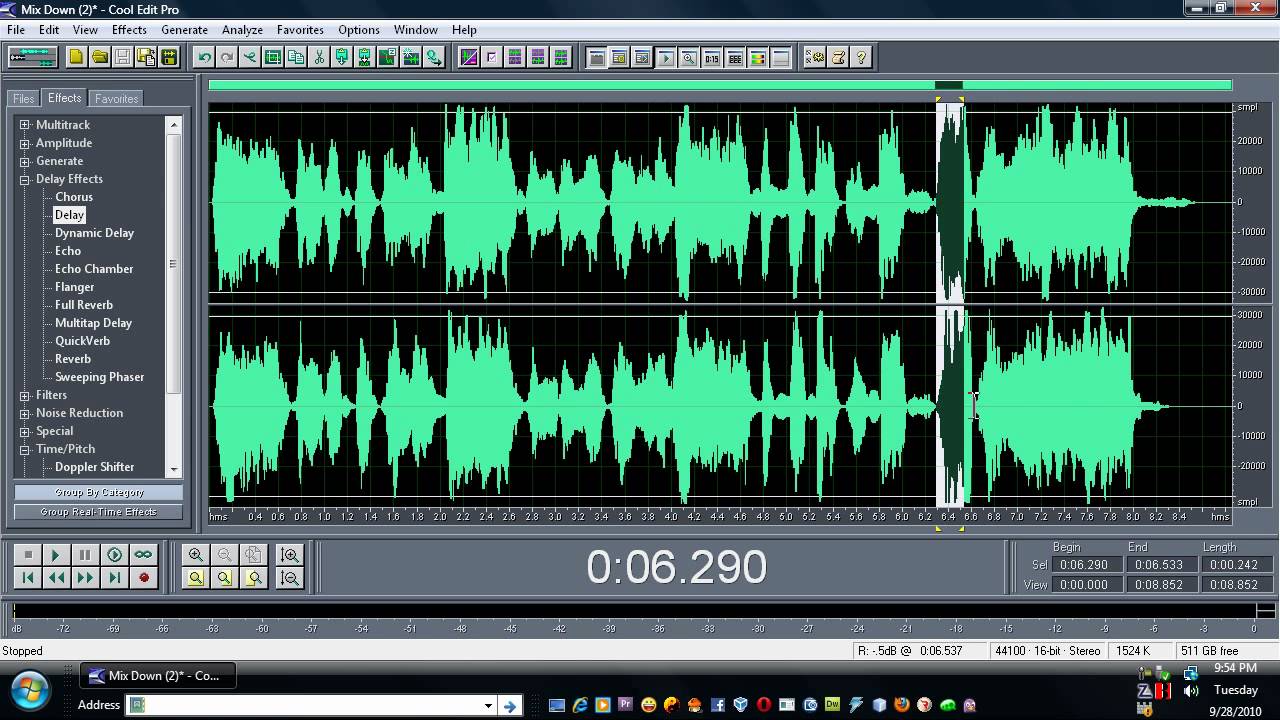1280x720 pixels.
Task: Jump to end with the Go to End button
Action: click(x=114, y=577)
